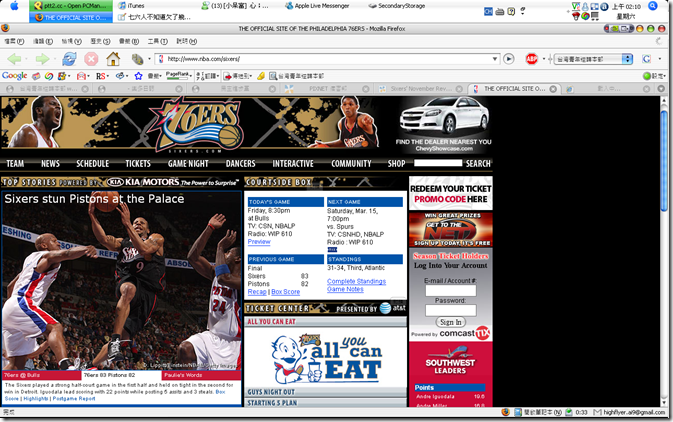The height and width of the screenshot is (422, 673).
Task: Click the E-mail / Account # input field
Action: tap(451, 291)
